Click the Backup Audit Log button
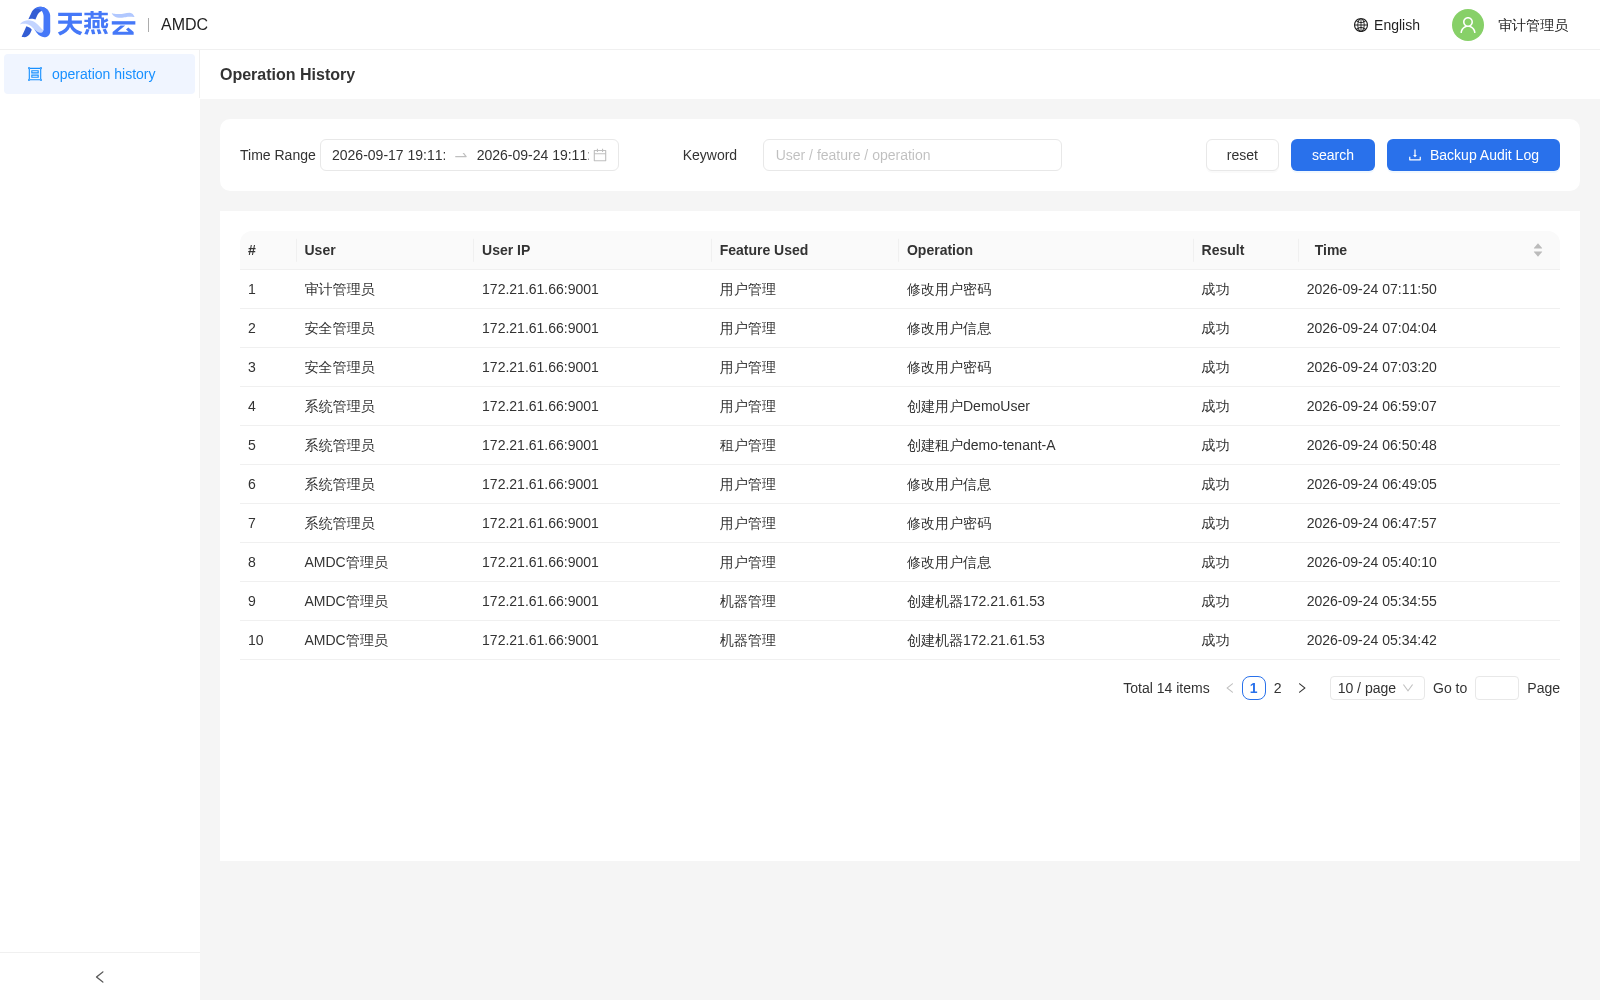 pyautogui.click(x=1473, y=155)
